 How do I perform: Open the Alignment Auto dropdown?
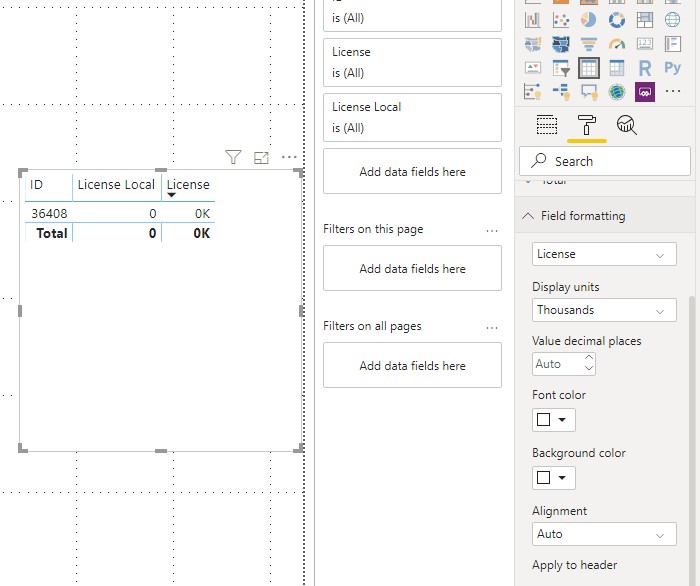point(604,534)
